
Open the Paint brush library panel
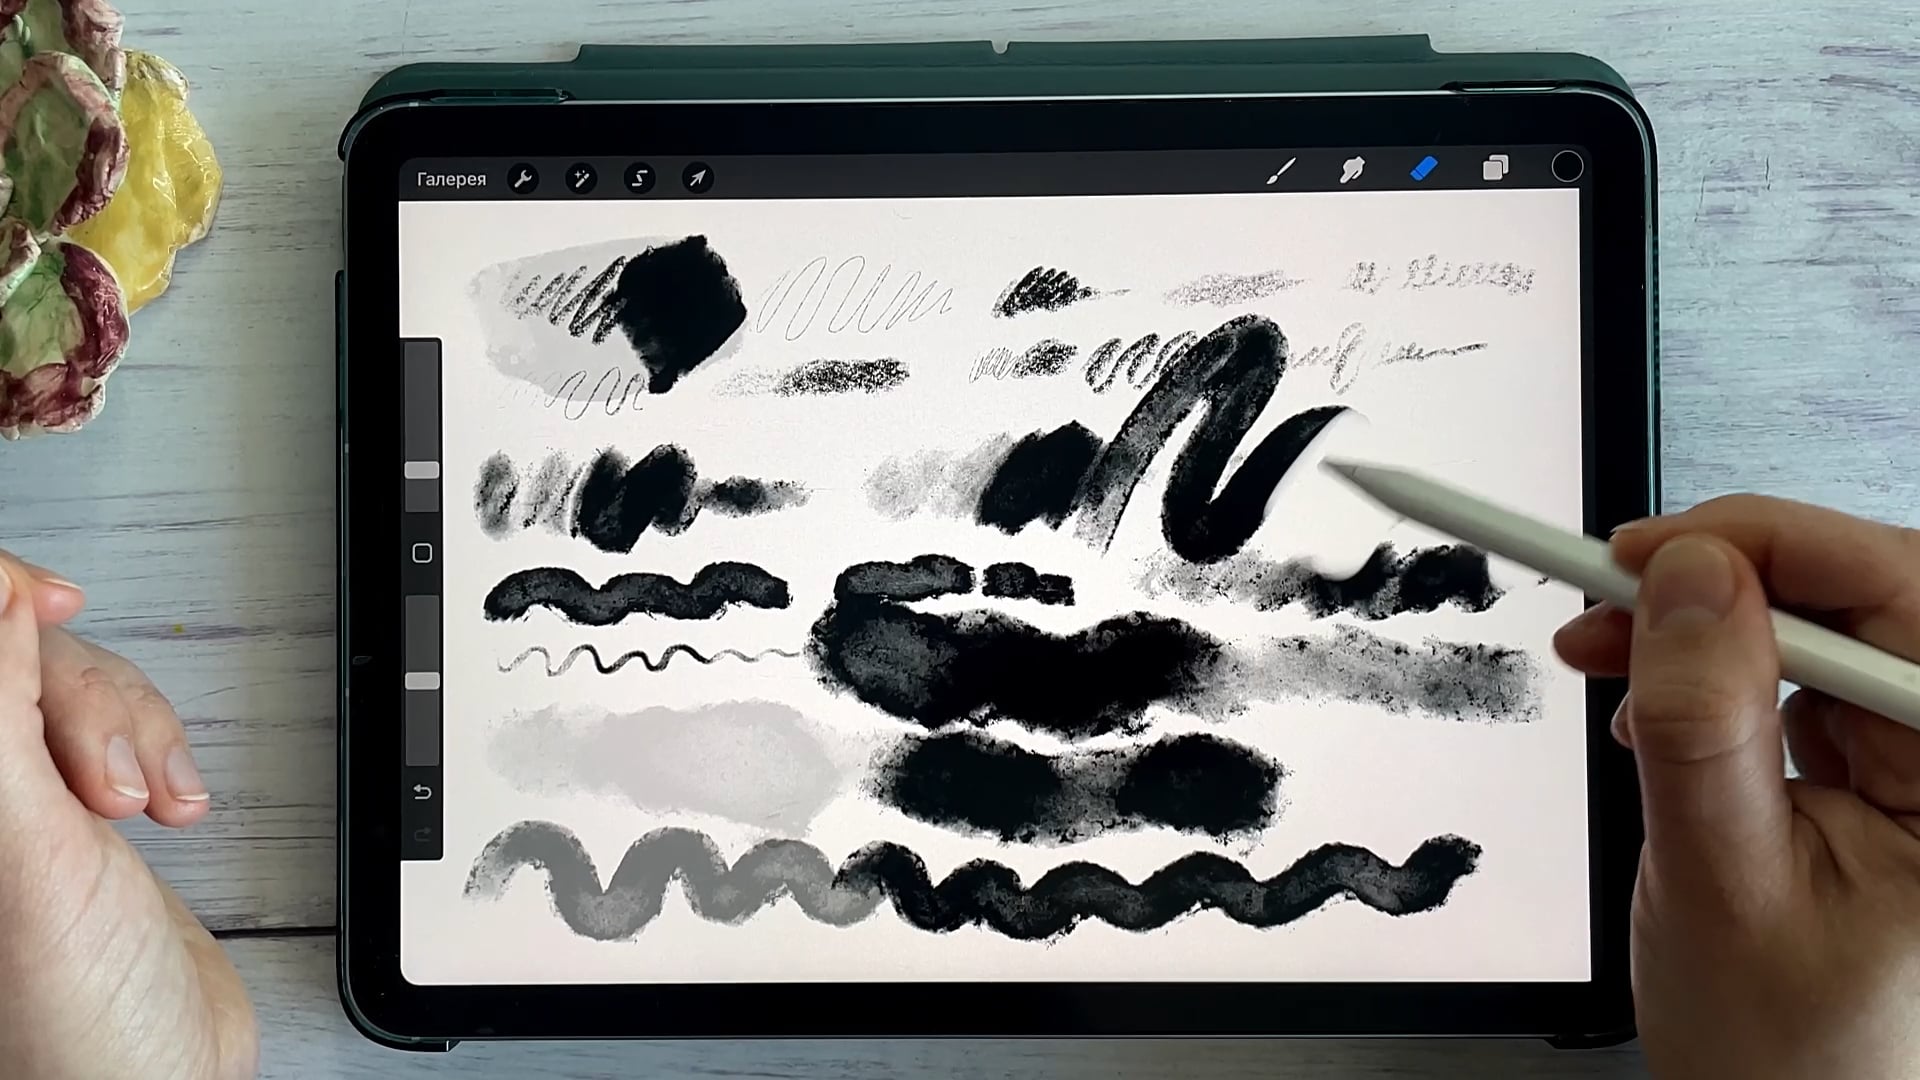tap(1282, 170)
